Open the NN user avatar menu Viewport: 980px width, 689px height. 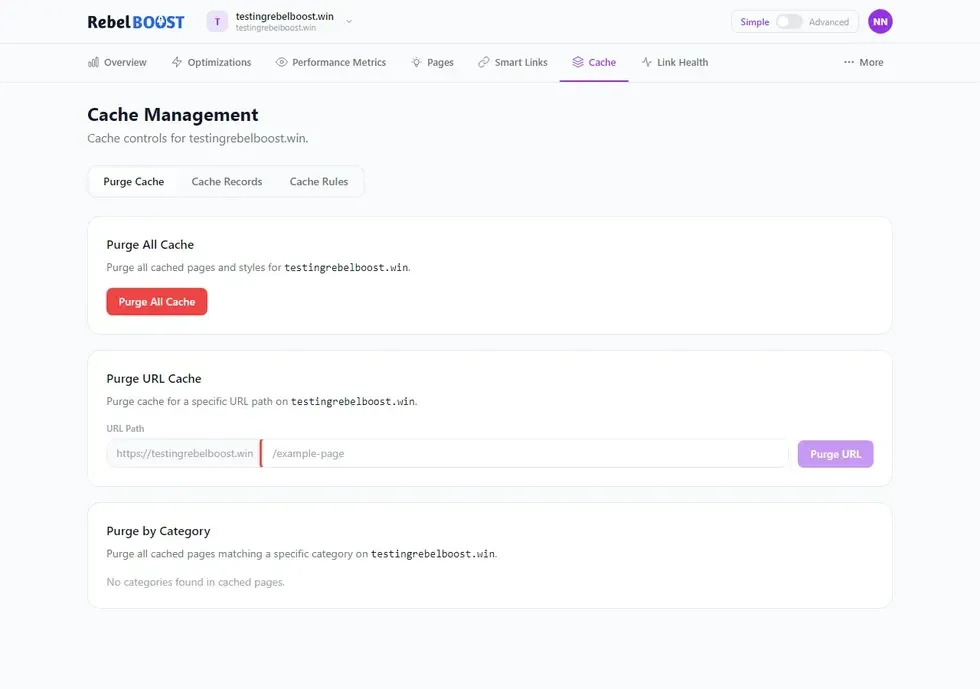pos(880,22)
